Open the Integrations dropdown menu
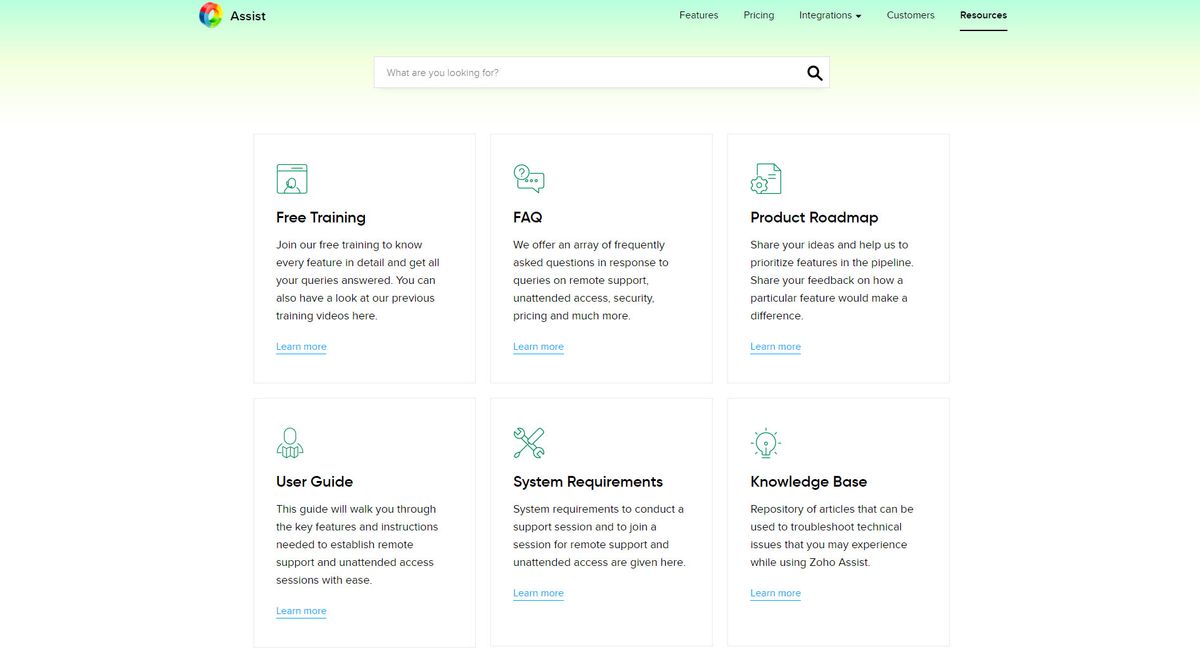 (825, 15)
